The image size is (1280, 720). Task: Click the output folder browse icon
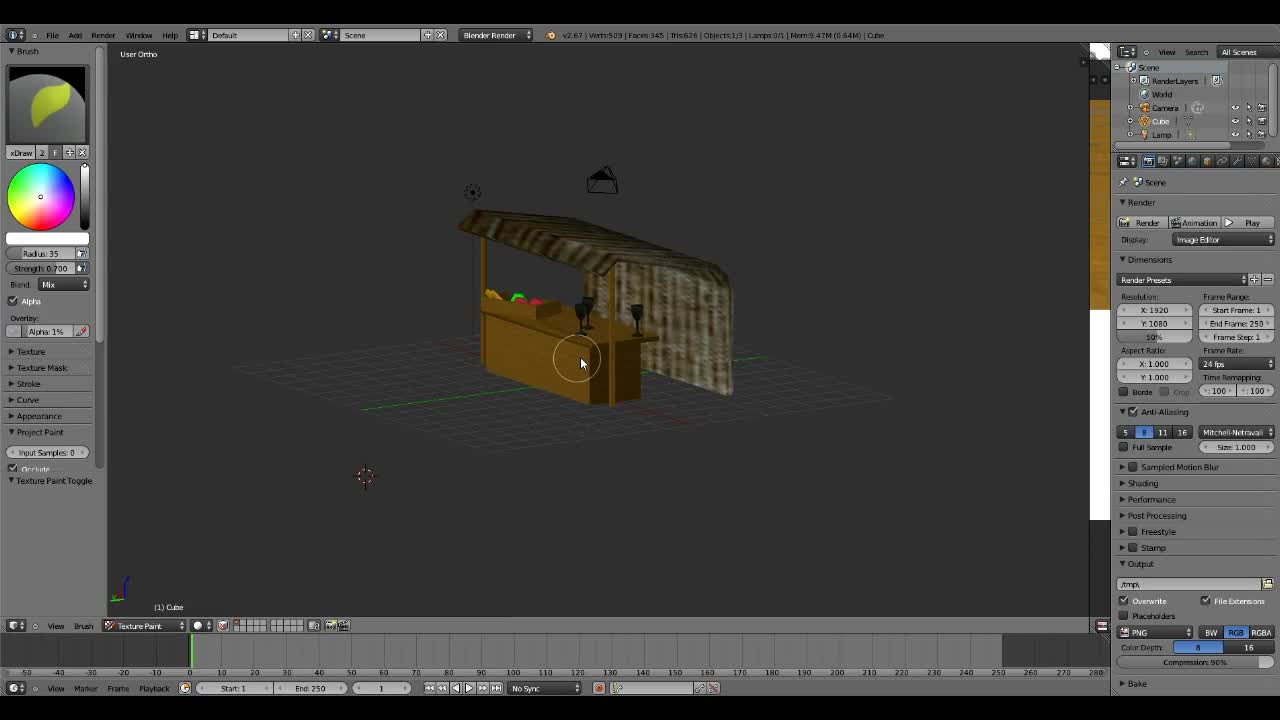[x=1267, y=584]
